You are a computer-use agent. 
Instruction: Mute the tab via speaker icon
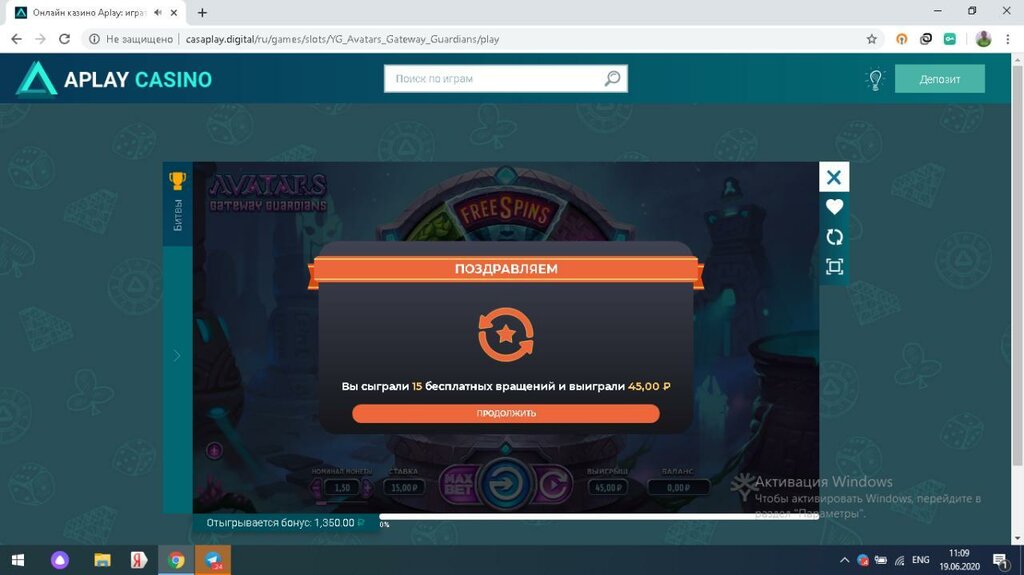coord(158,12)
